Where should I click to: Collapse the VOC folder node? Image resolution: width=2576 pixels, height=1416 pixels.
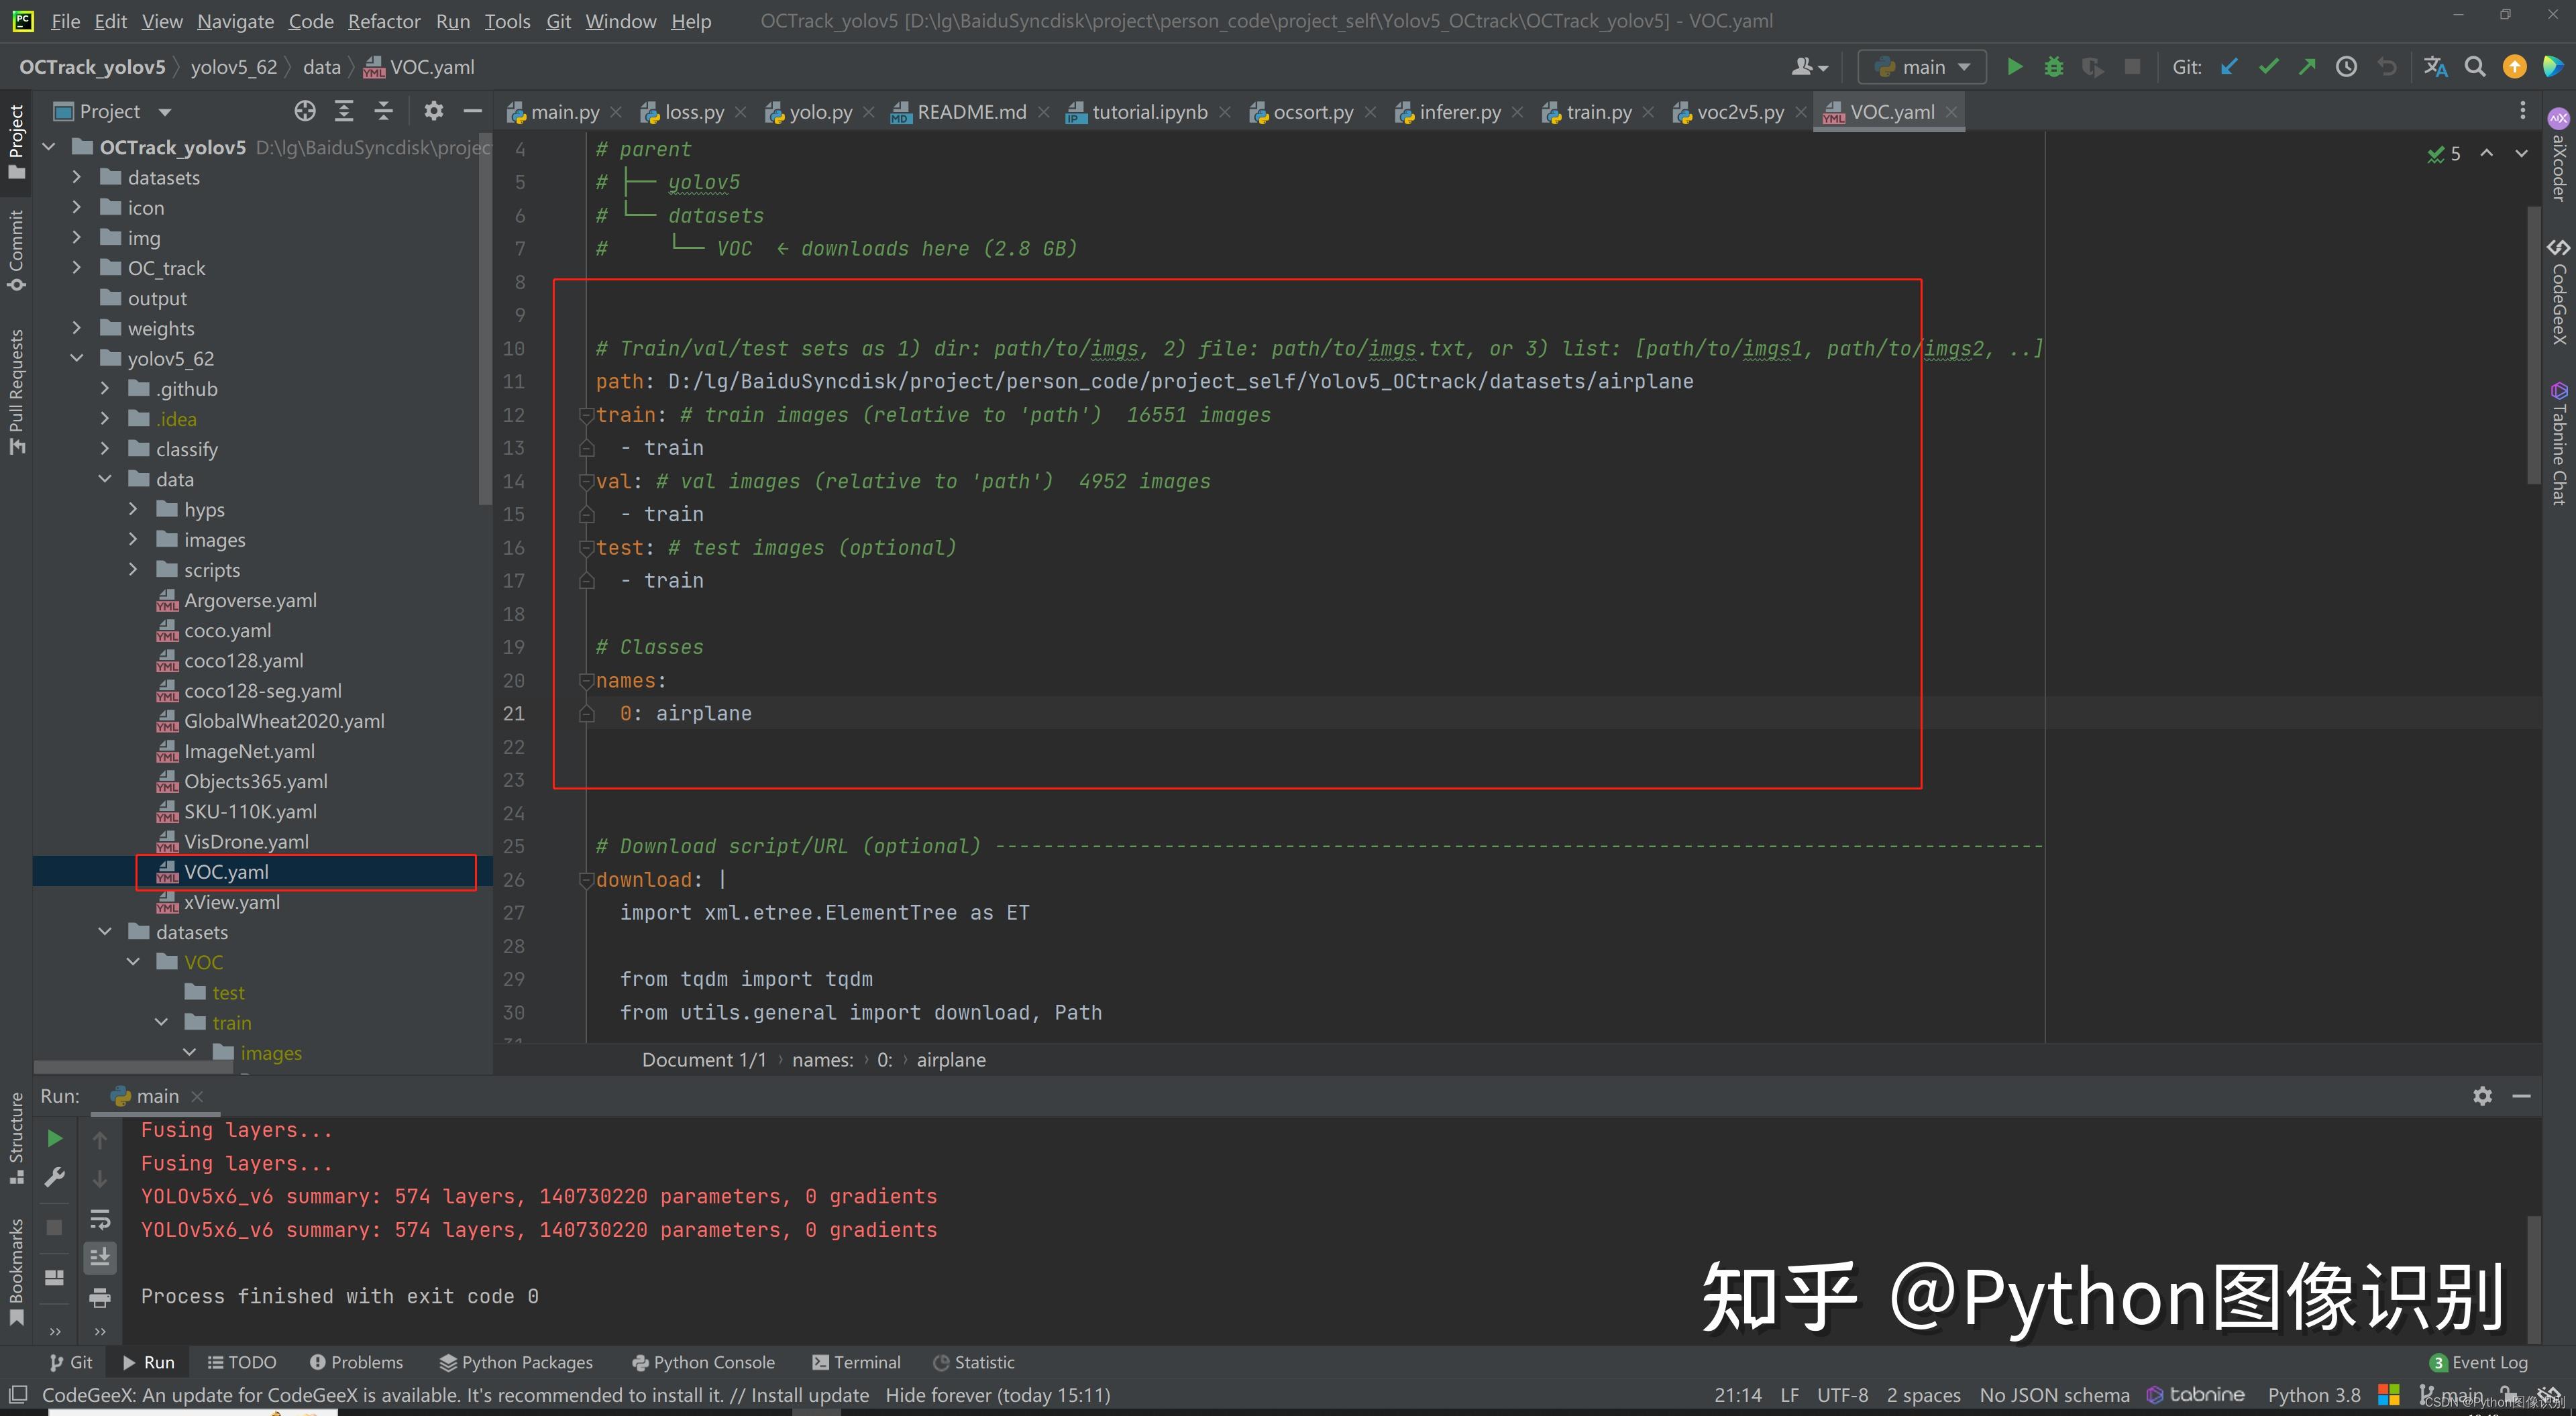(x=134, y=961)
